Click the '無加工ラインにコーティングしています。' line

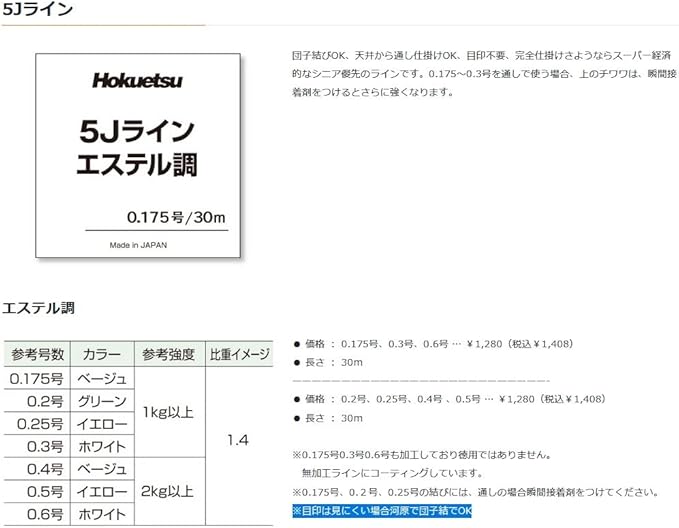[392, 473]
